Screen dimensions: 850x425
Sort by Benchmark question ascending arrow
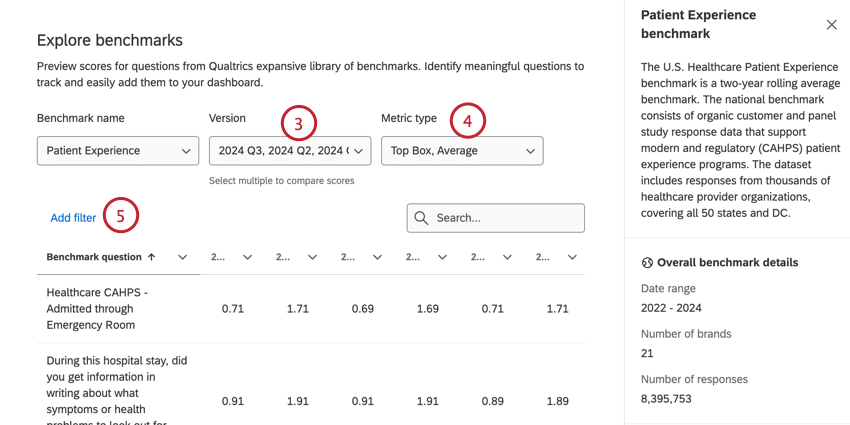tap(152, 257)
